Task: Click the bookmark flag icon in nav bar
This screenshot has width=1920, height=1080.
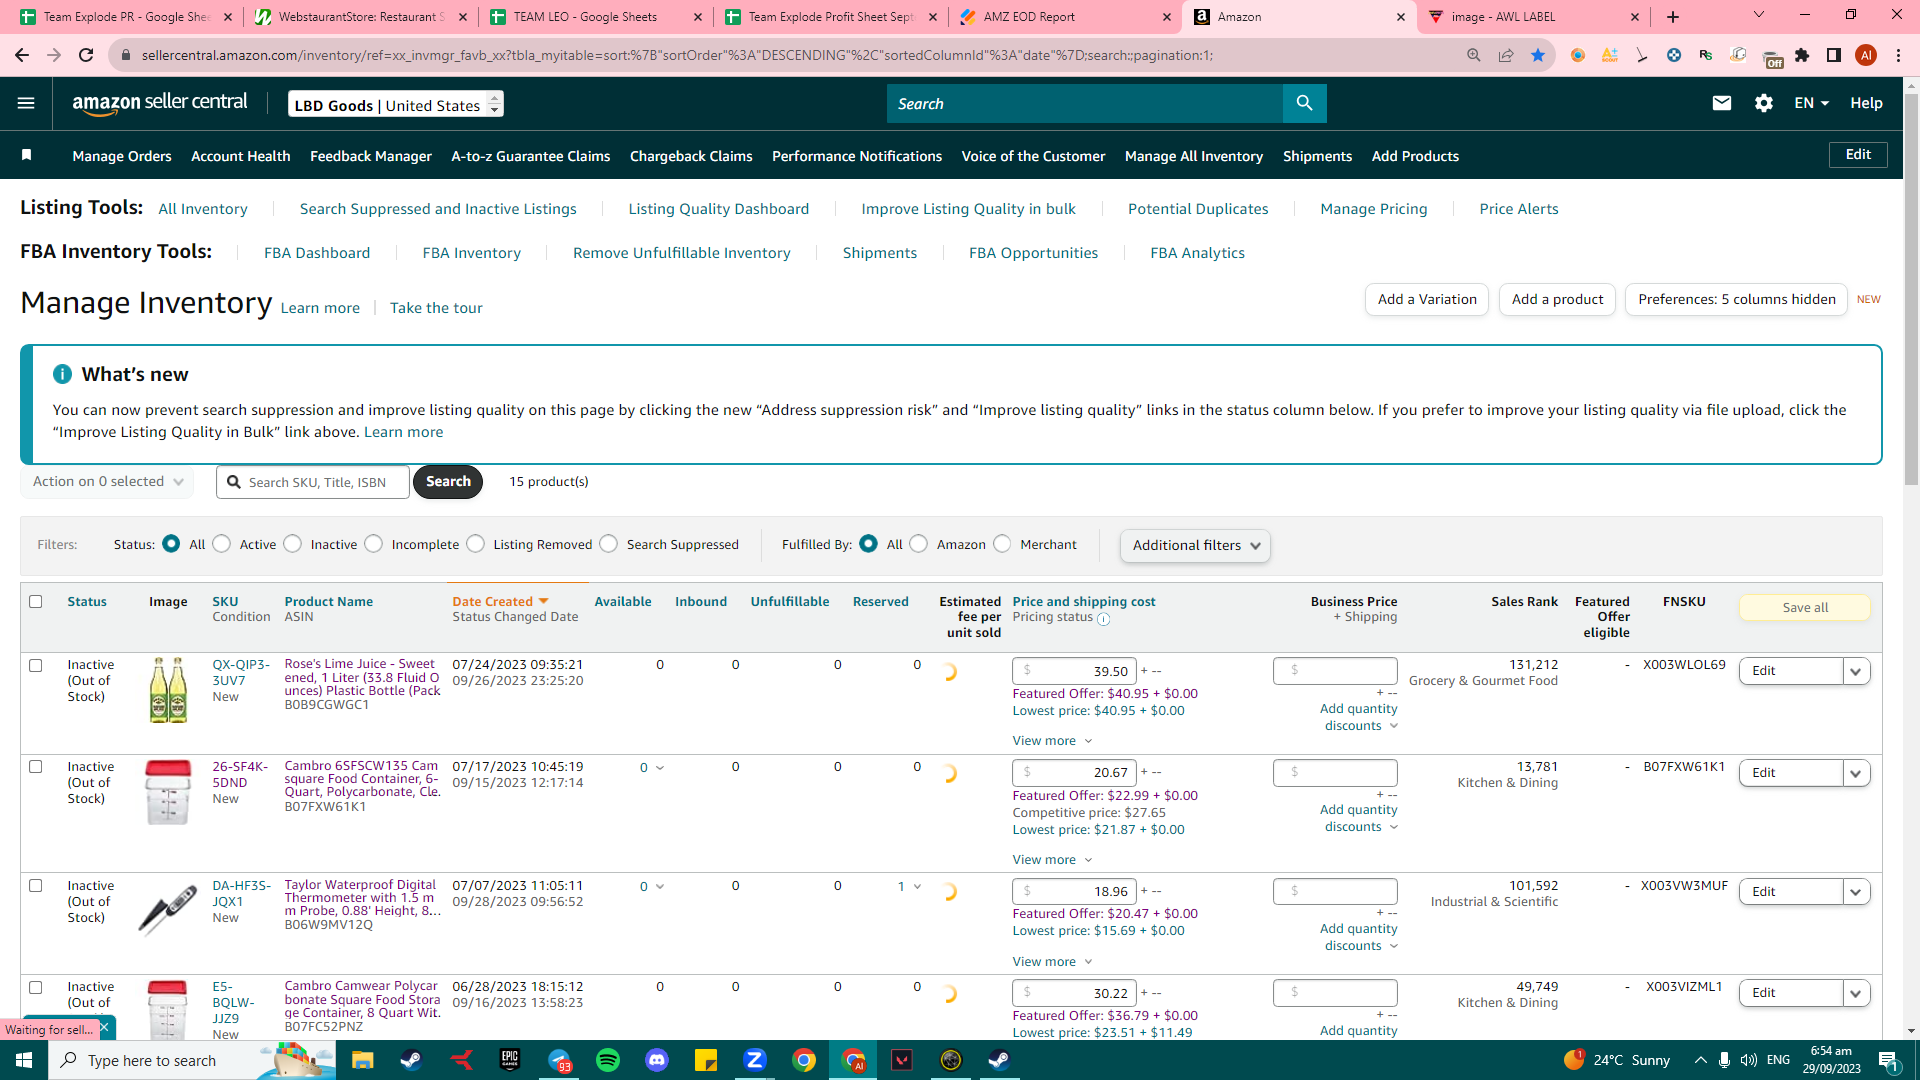Action: click(27, 155)
